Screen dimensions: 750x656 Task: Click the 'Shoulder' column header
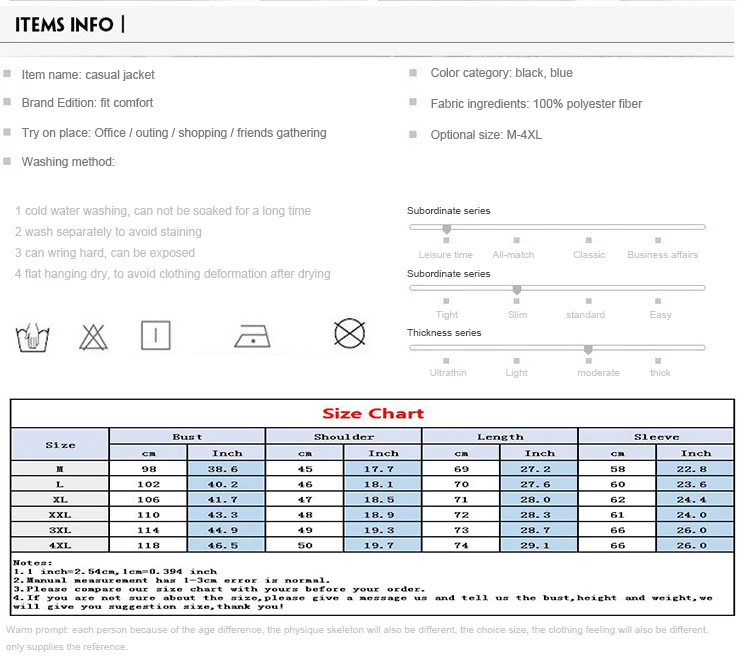point(343,437)
